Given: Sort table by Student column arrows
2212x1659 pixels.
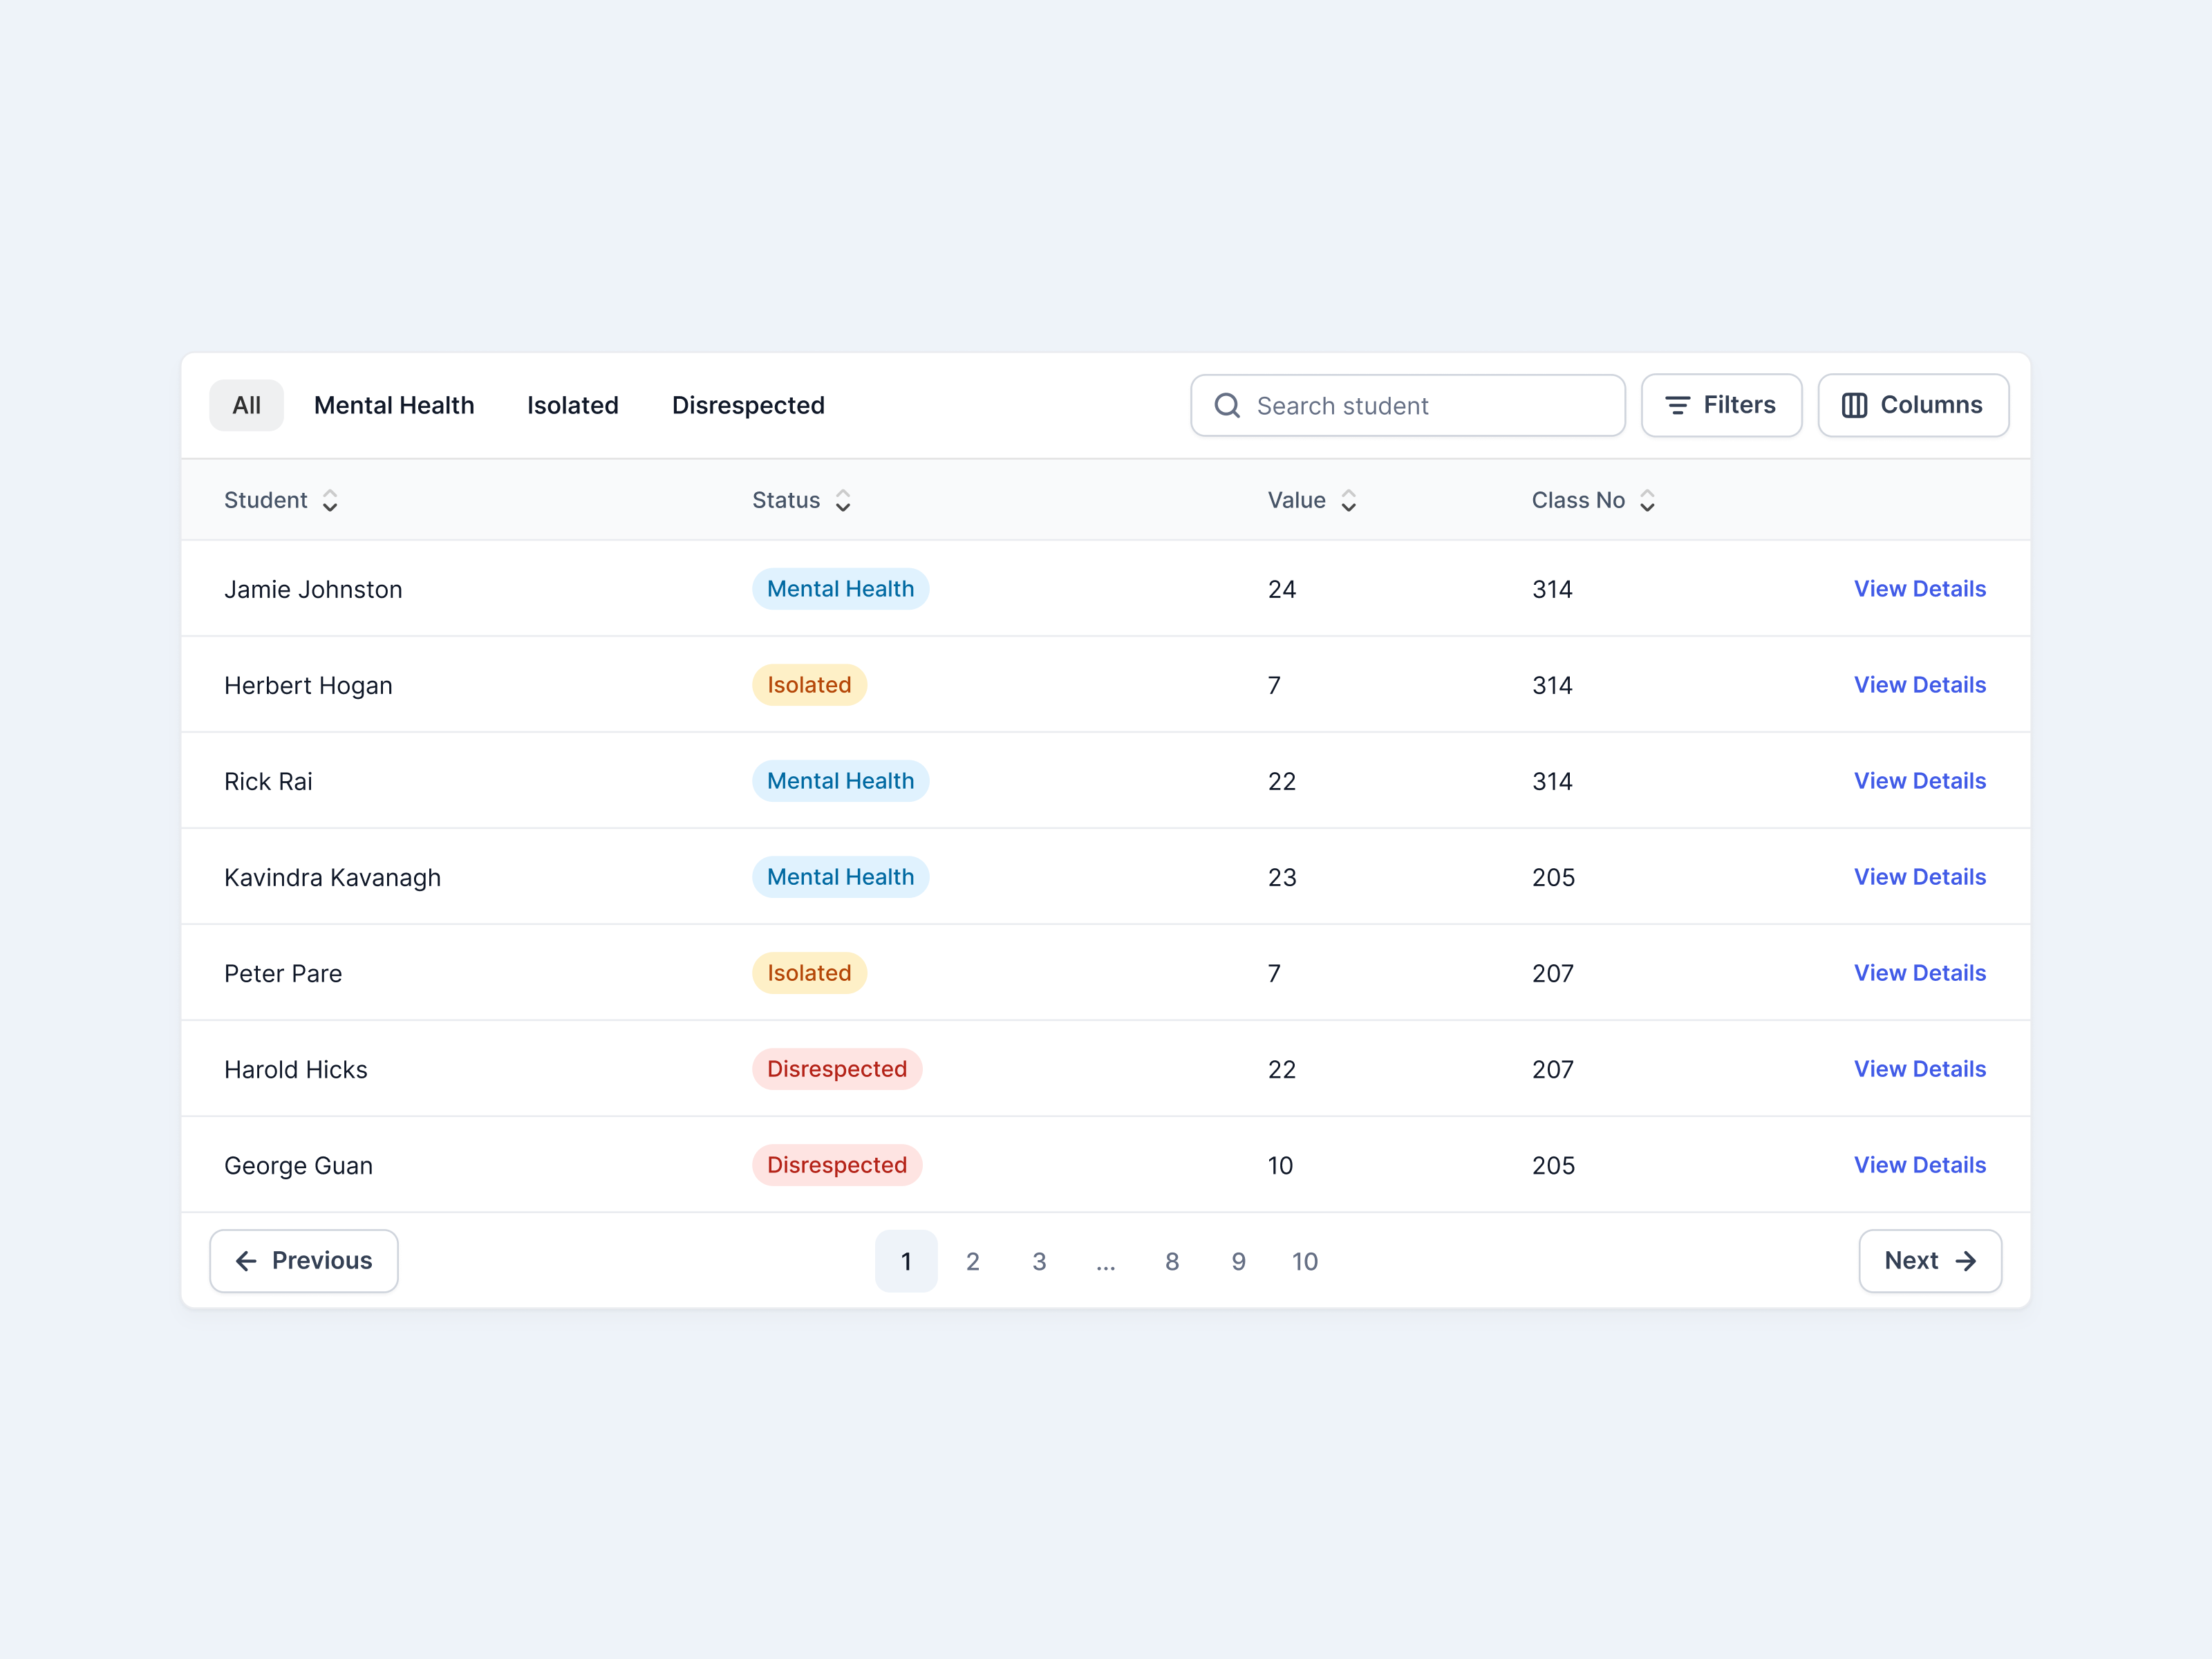Looking at the screenshot, I should pyautogui.click(x=330, y=501).
